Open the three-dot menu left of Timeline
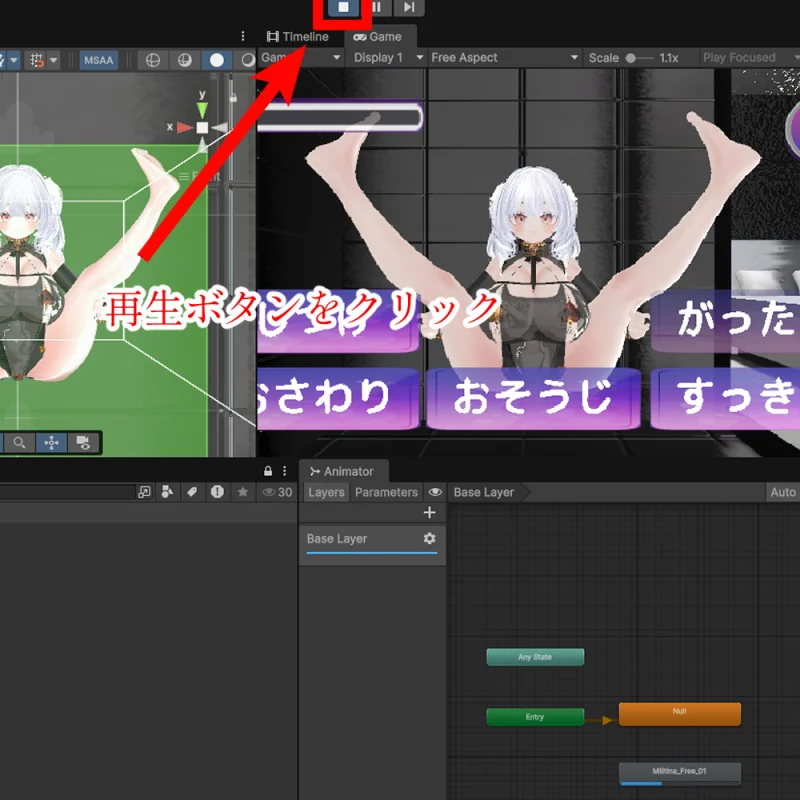This screenshot has height=800, width=800. 243,36
